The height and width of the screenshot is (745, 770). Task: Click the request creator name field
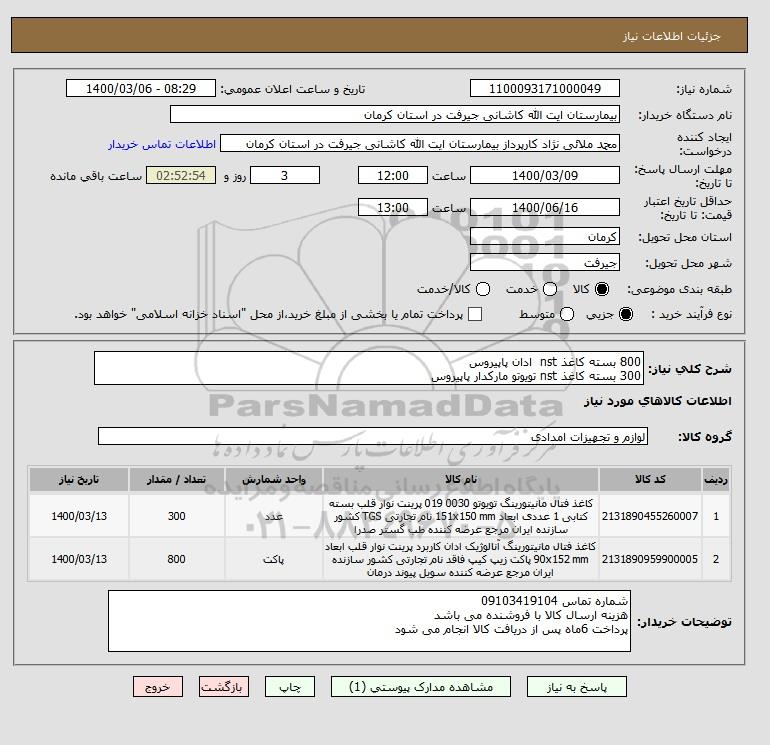coord(420,143)
